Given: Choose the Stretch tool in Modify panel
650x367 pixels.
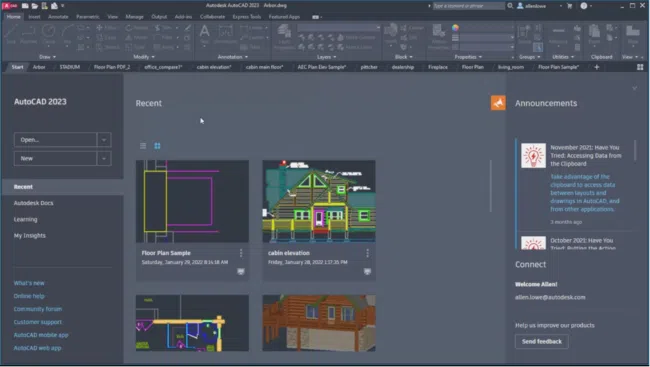Looking at the screenshot, I should [107, 47].
